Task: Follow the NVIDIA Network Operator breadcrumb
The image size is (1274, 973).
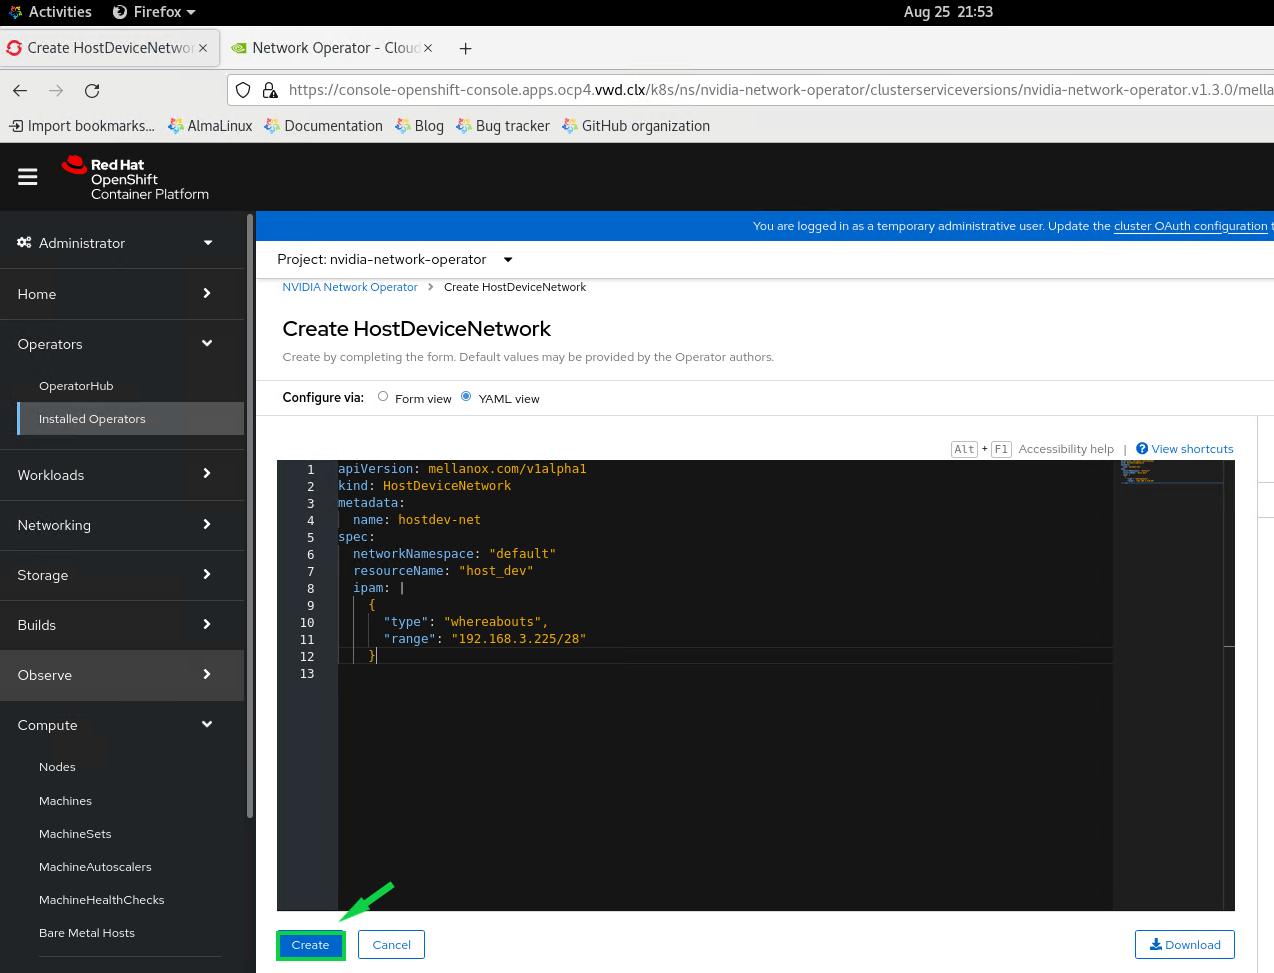Action: pyautogui.click(x=350, y=287)
